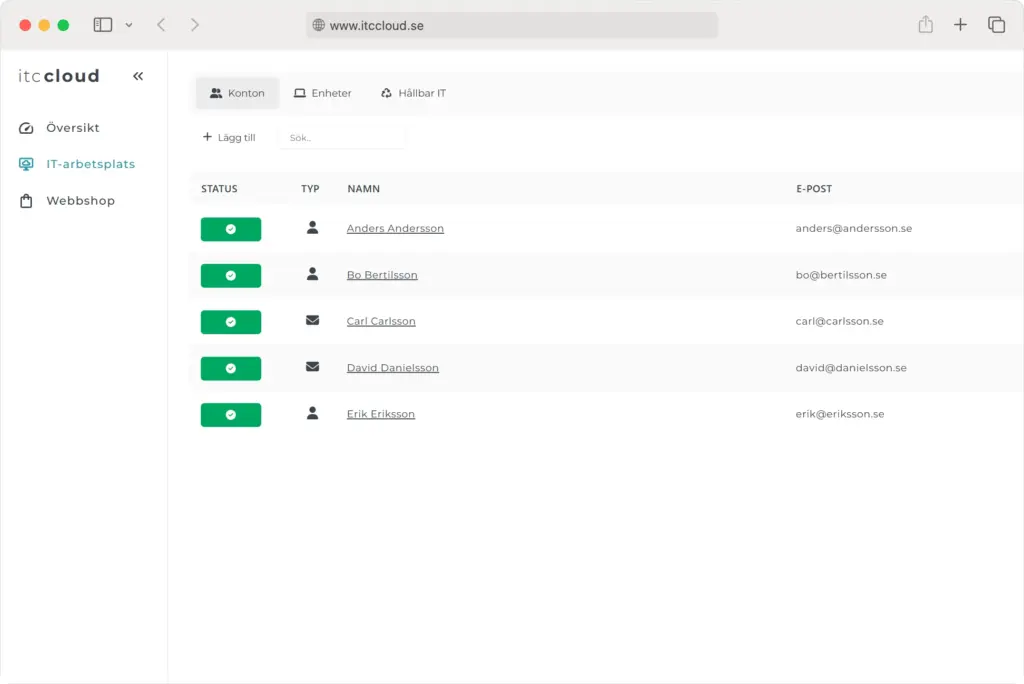
Task: Click the Lägg till button
Action: coord(229,138)
